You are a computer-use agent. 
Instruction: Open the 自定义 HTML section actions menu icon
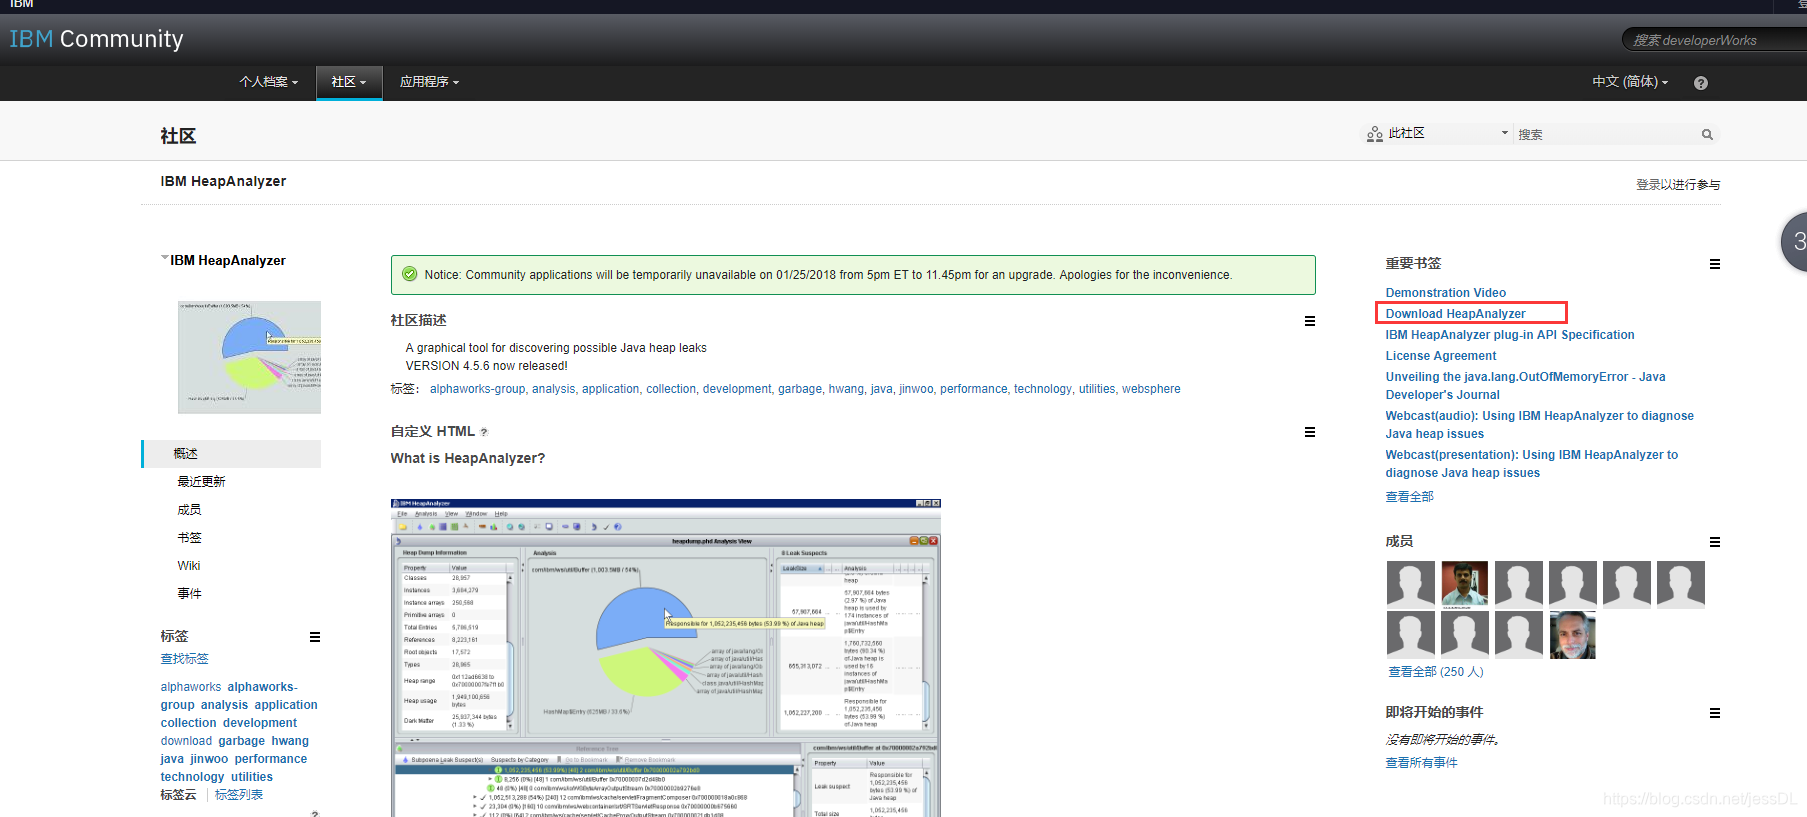pos(1310,432)
